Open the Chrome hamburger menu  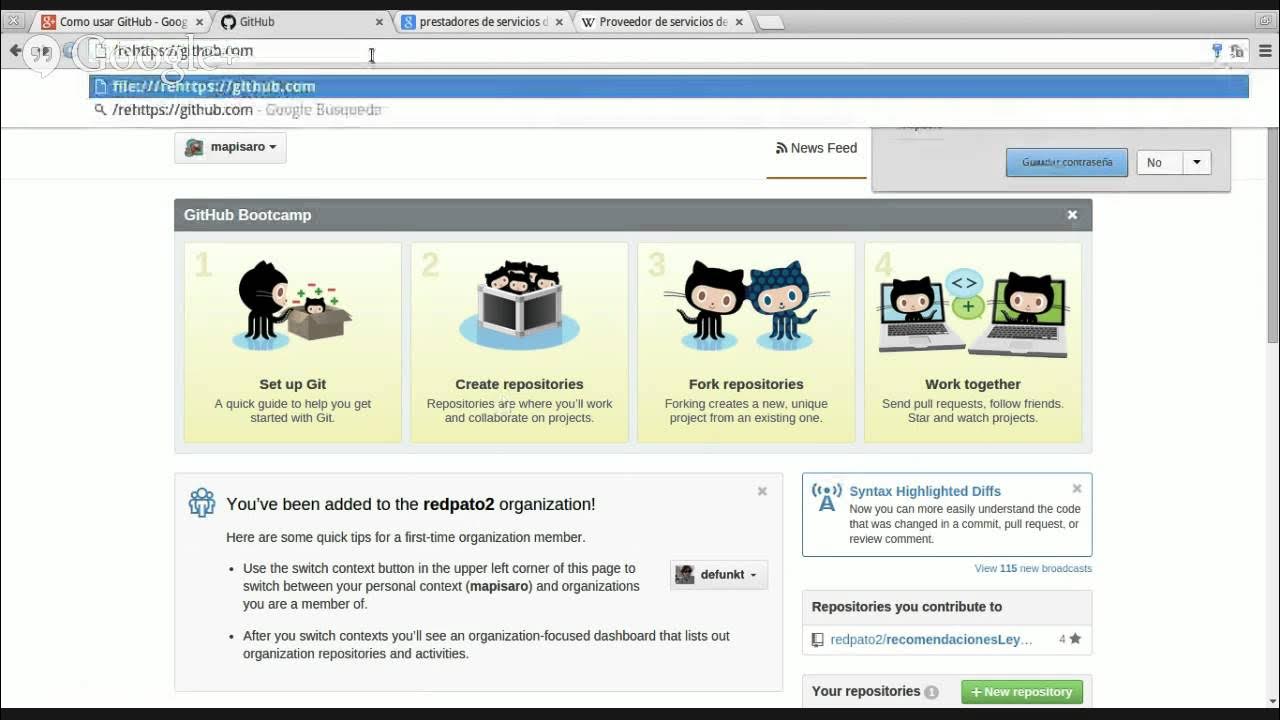(x=1265, y=51)
